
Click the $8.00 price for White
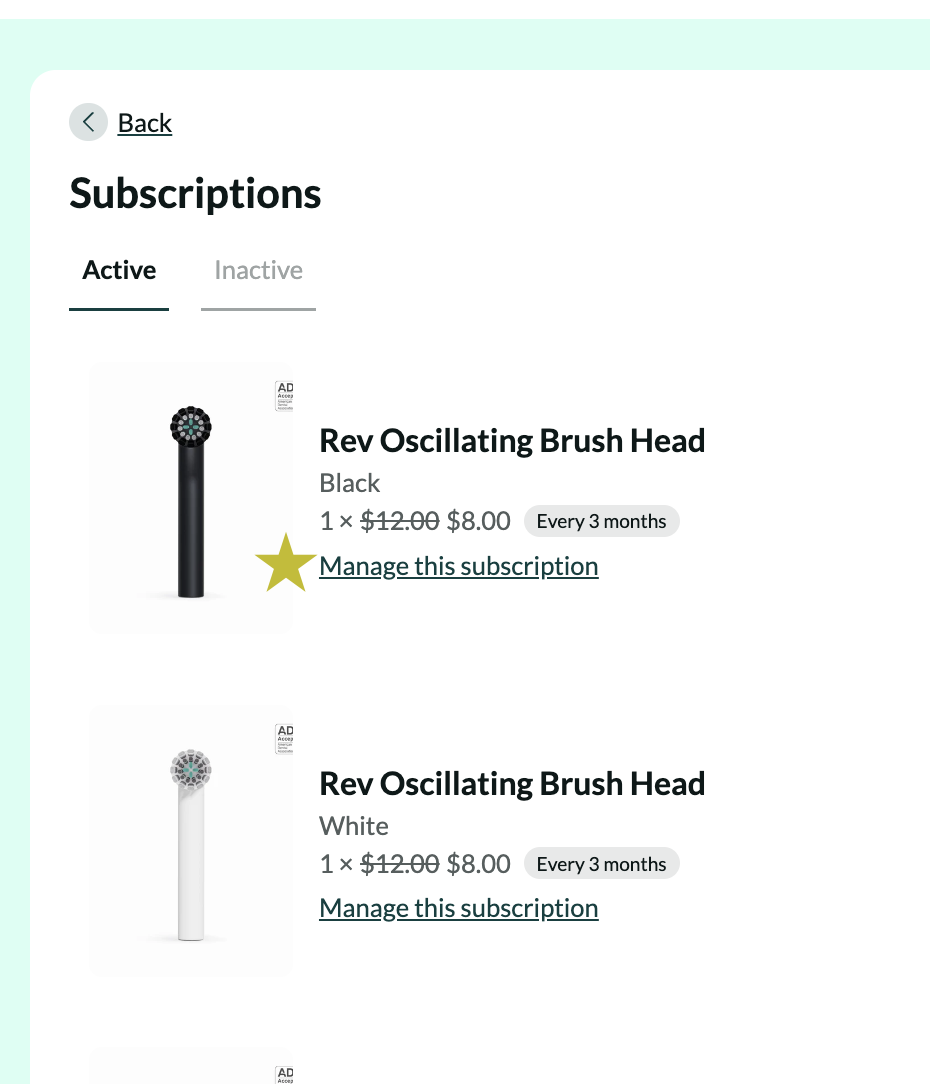478,864
